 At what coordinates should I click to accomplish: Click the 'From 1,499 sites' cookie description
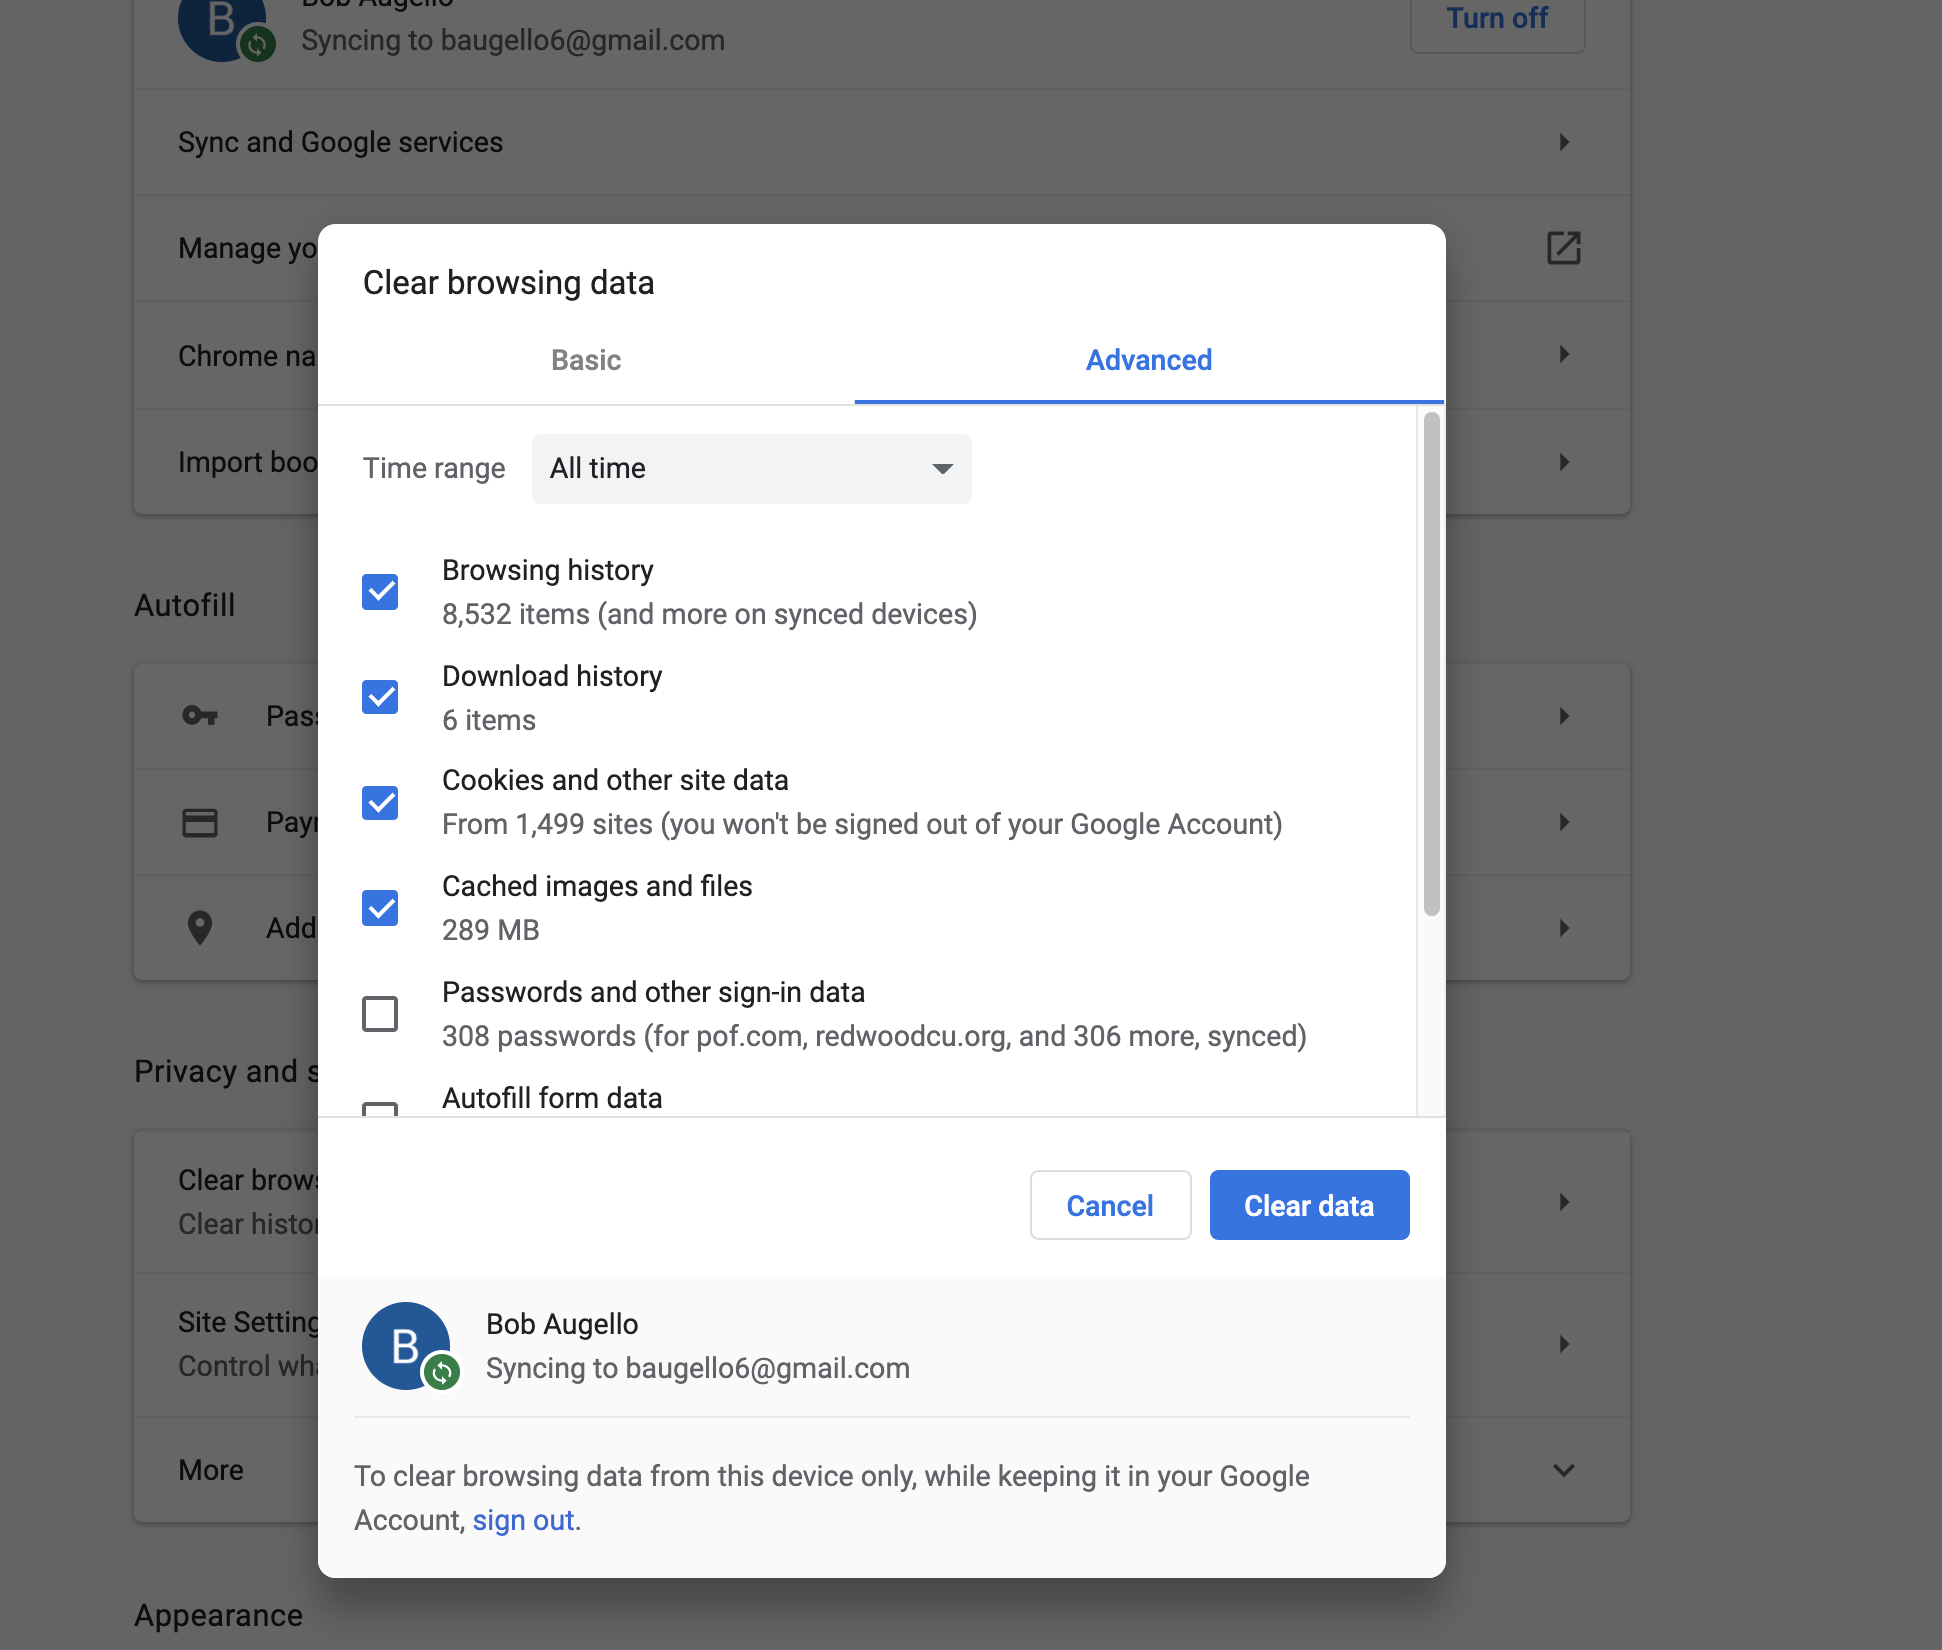(862, 824)
